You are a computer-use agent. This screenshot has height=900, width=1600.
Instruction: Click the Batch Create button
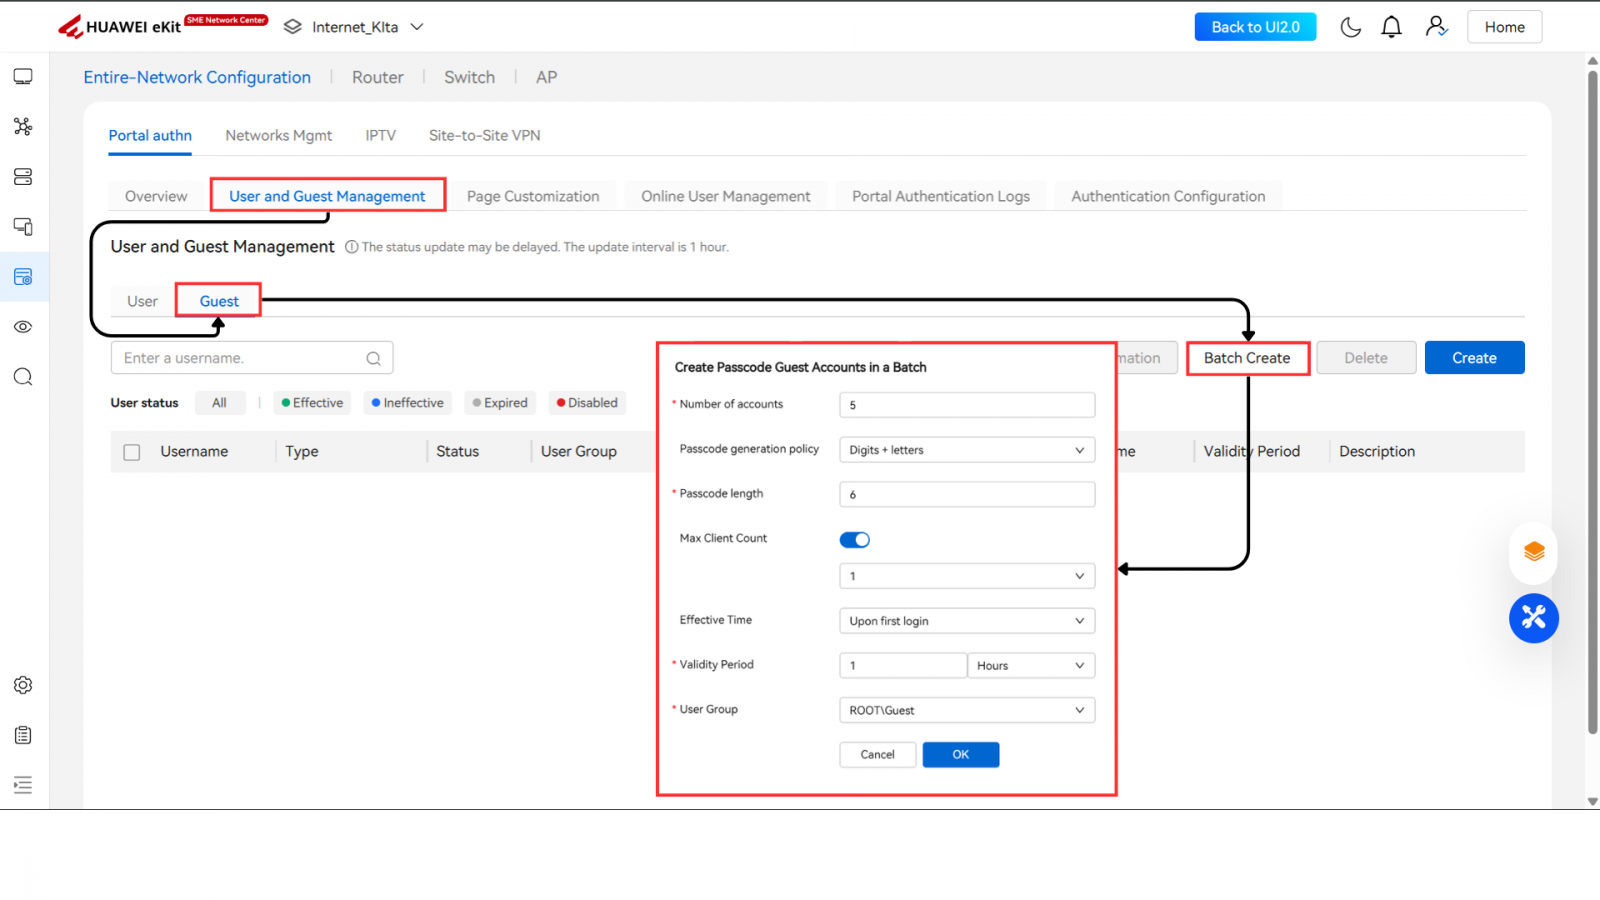pyautogui.click(x=1247, y=358)
